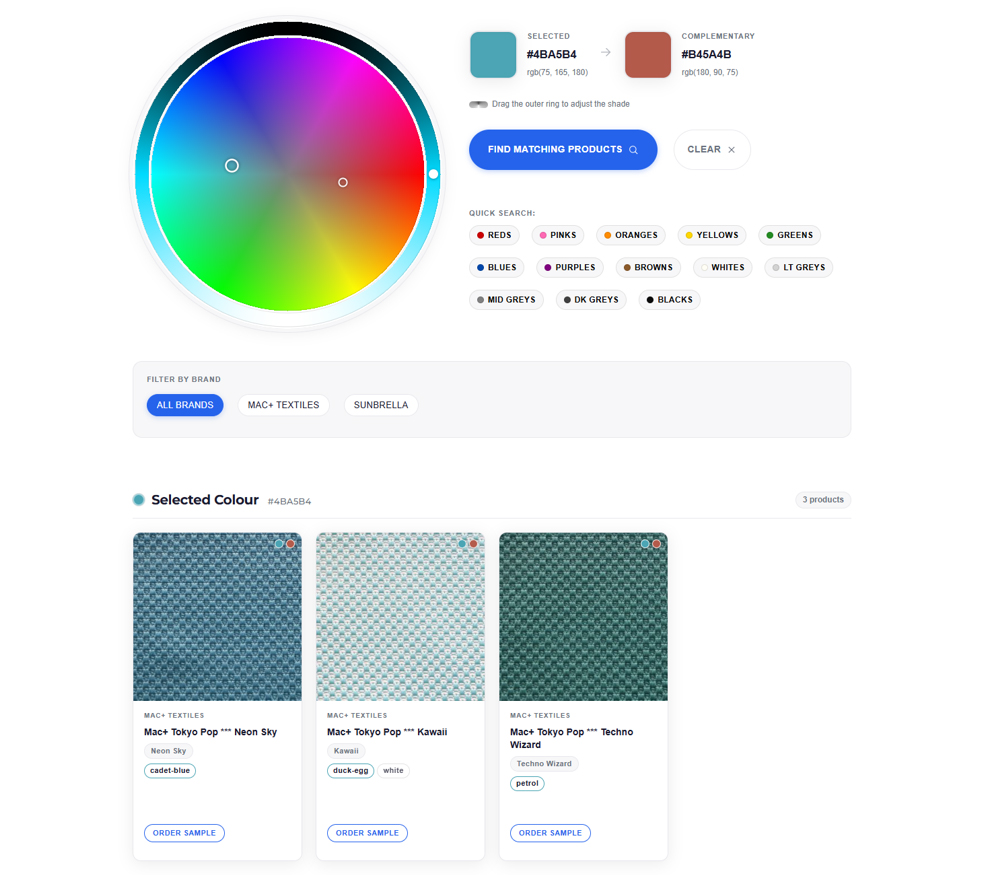The width and height of the screenshot is (1000, 875).
Task: Click the cadet-blue colour tag
Action: [170, 770]
